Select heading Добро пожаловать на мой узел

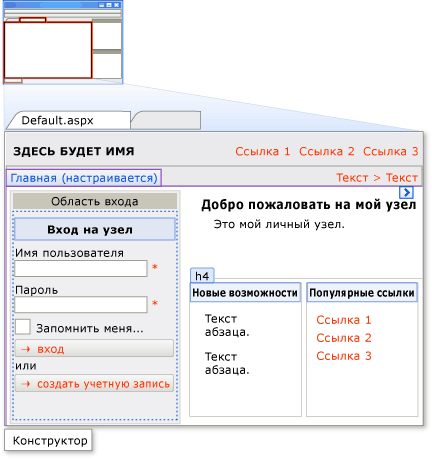tap(309, 204)
